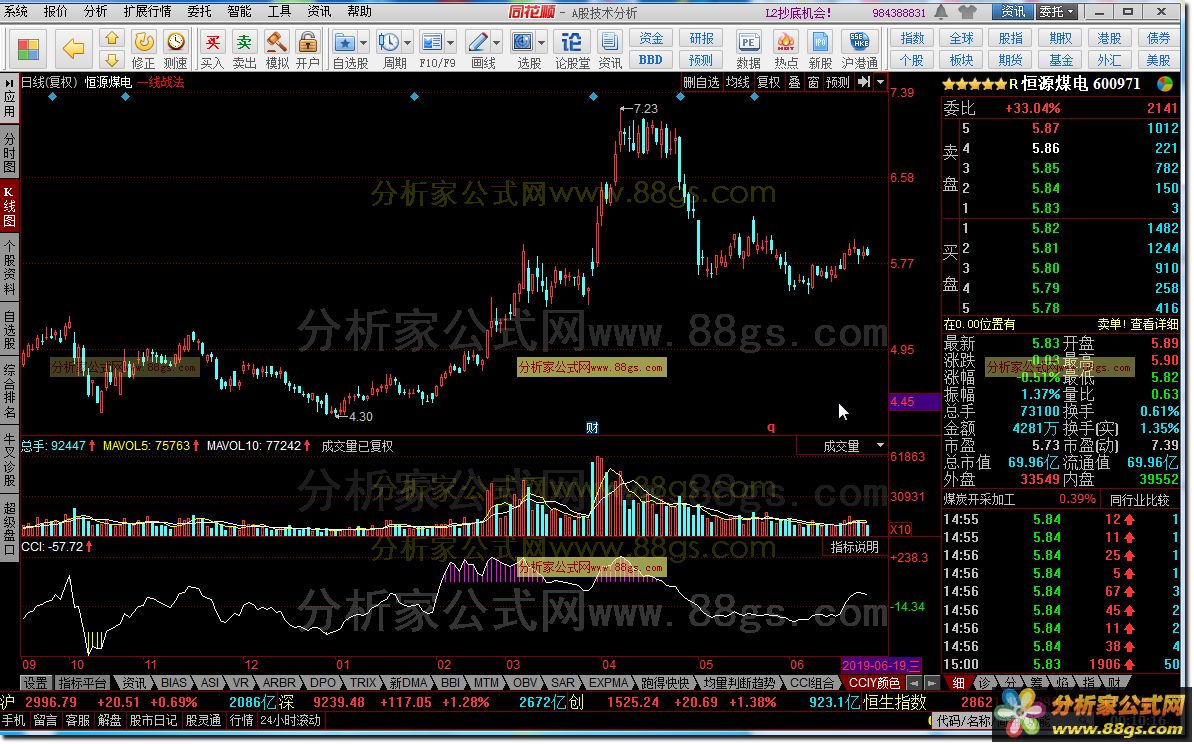The image size is (1194, 744).
Task: Click the red 买入 buy icon
Action: [212, 49]
